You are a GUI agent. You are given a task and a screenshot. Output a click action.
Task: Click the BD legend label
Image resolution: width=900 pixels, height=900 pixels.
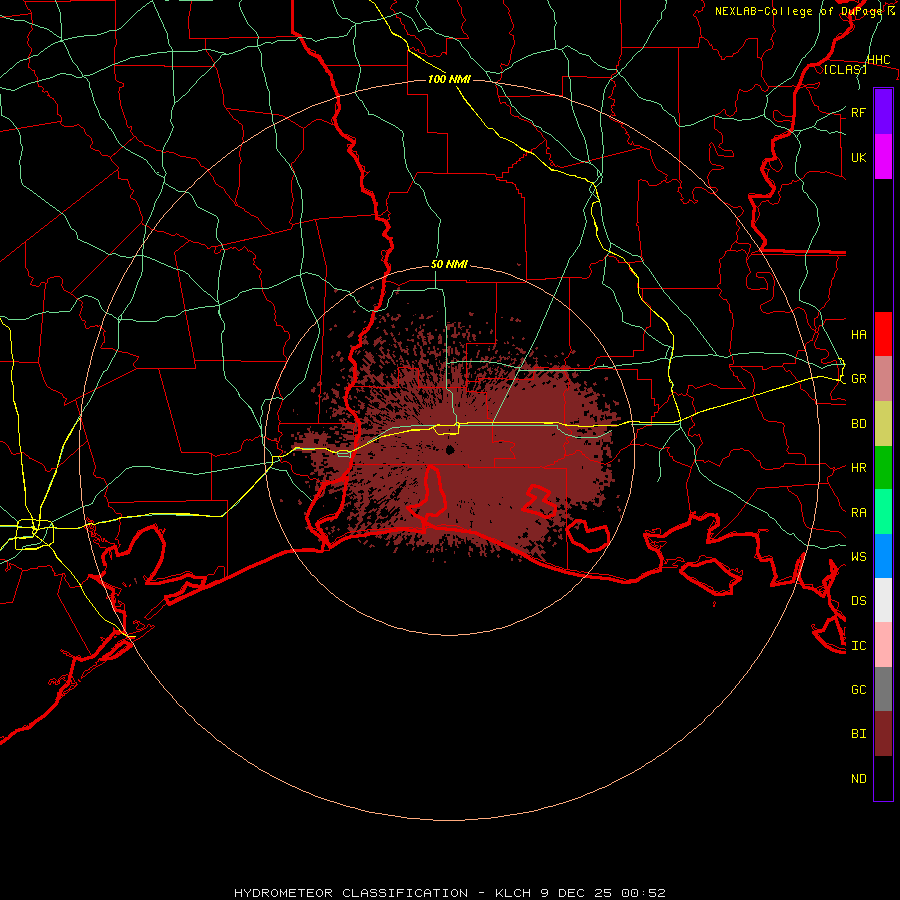pyautogui.click(x=858, y=424)
